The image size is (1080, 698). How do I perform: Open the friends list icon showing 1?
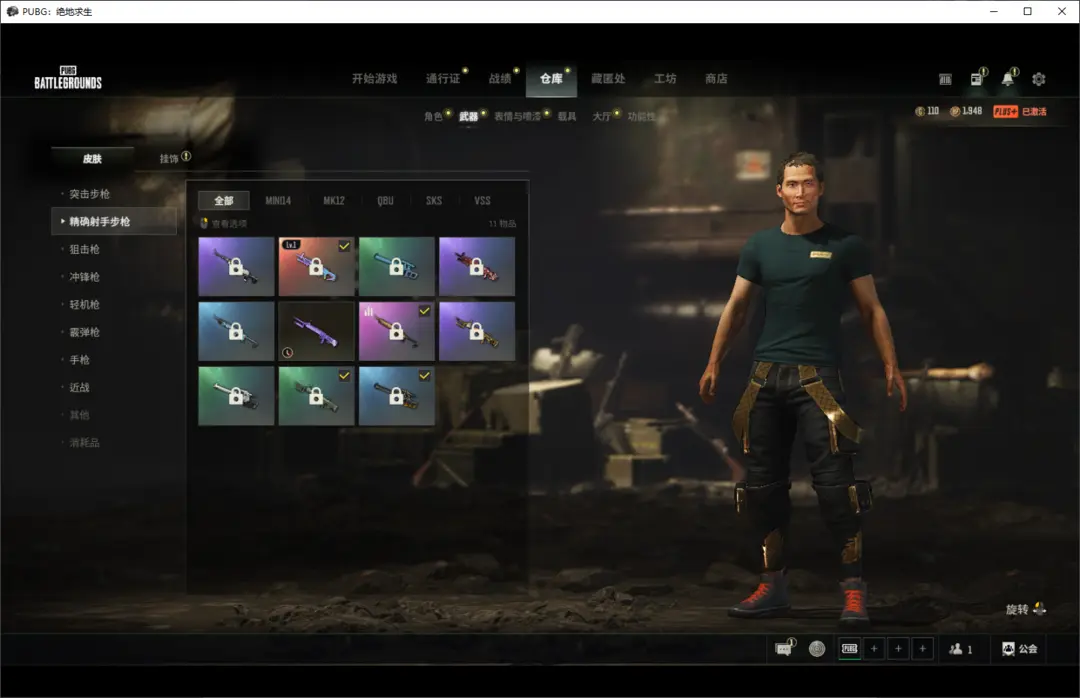tap(961, 648)
